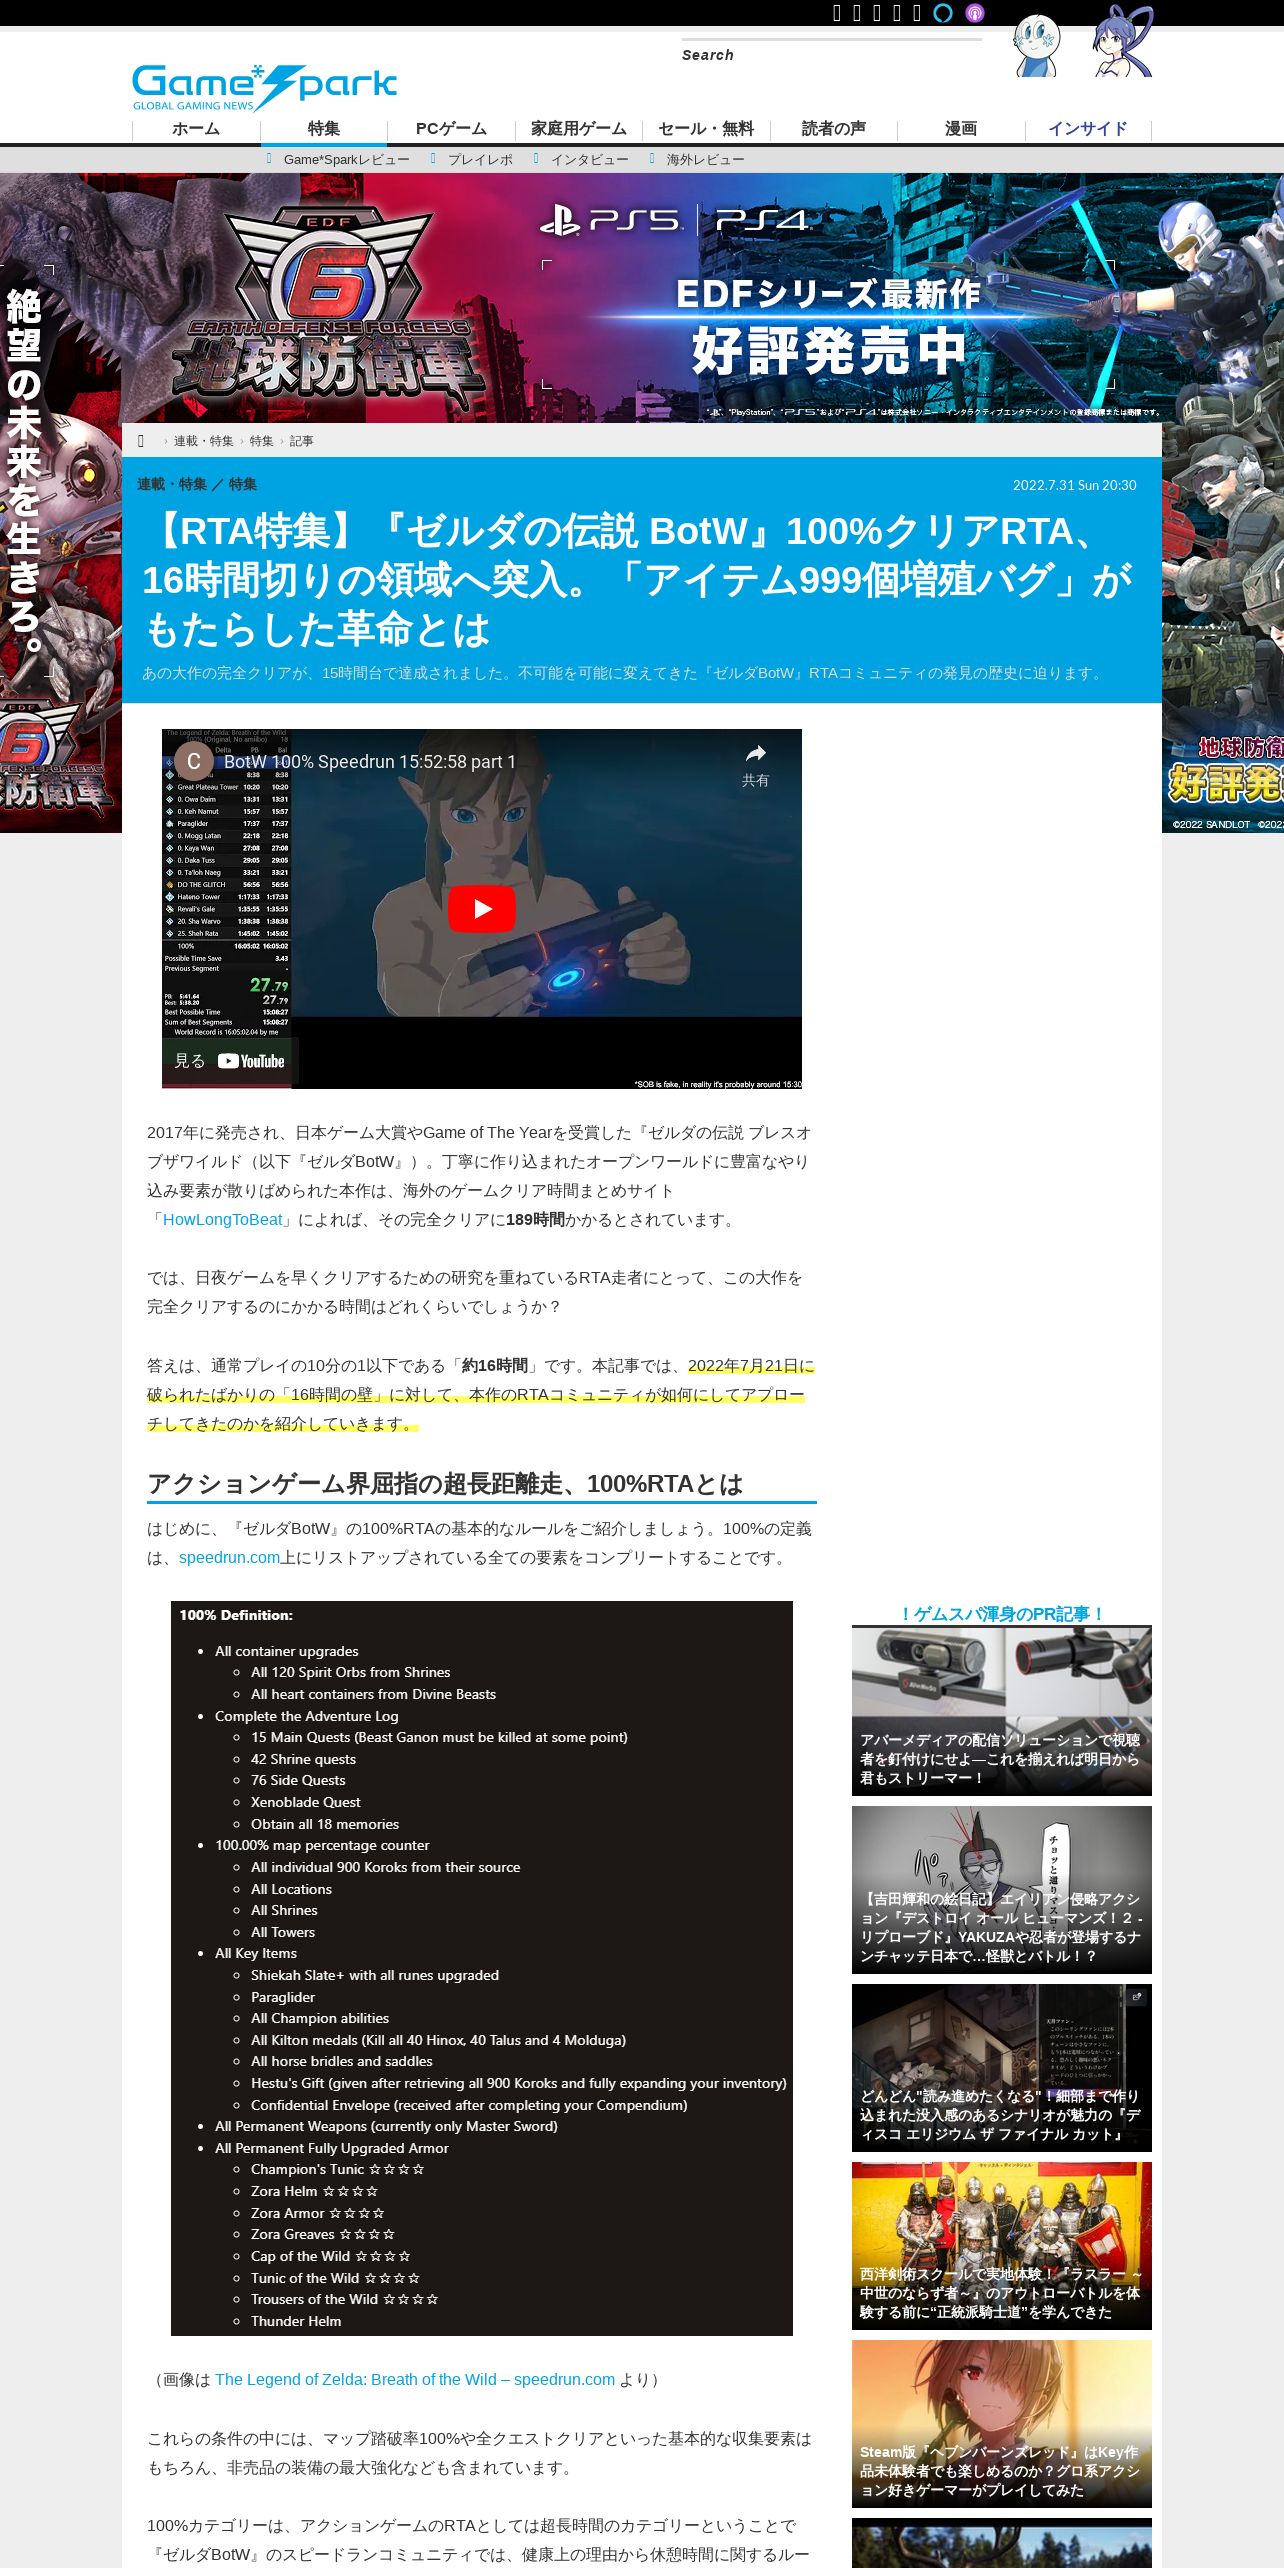
Task: Click the 特集 category label above title
Action: point(243,484)
